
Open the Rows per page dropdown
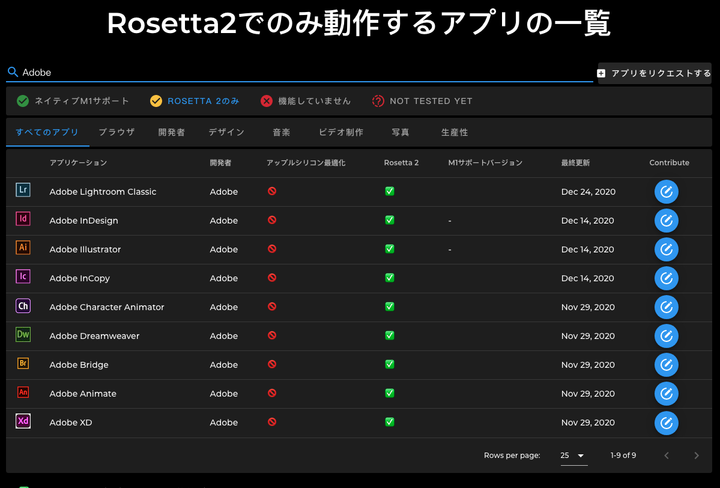point(574,455)
